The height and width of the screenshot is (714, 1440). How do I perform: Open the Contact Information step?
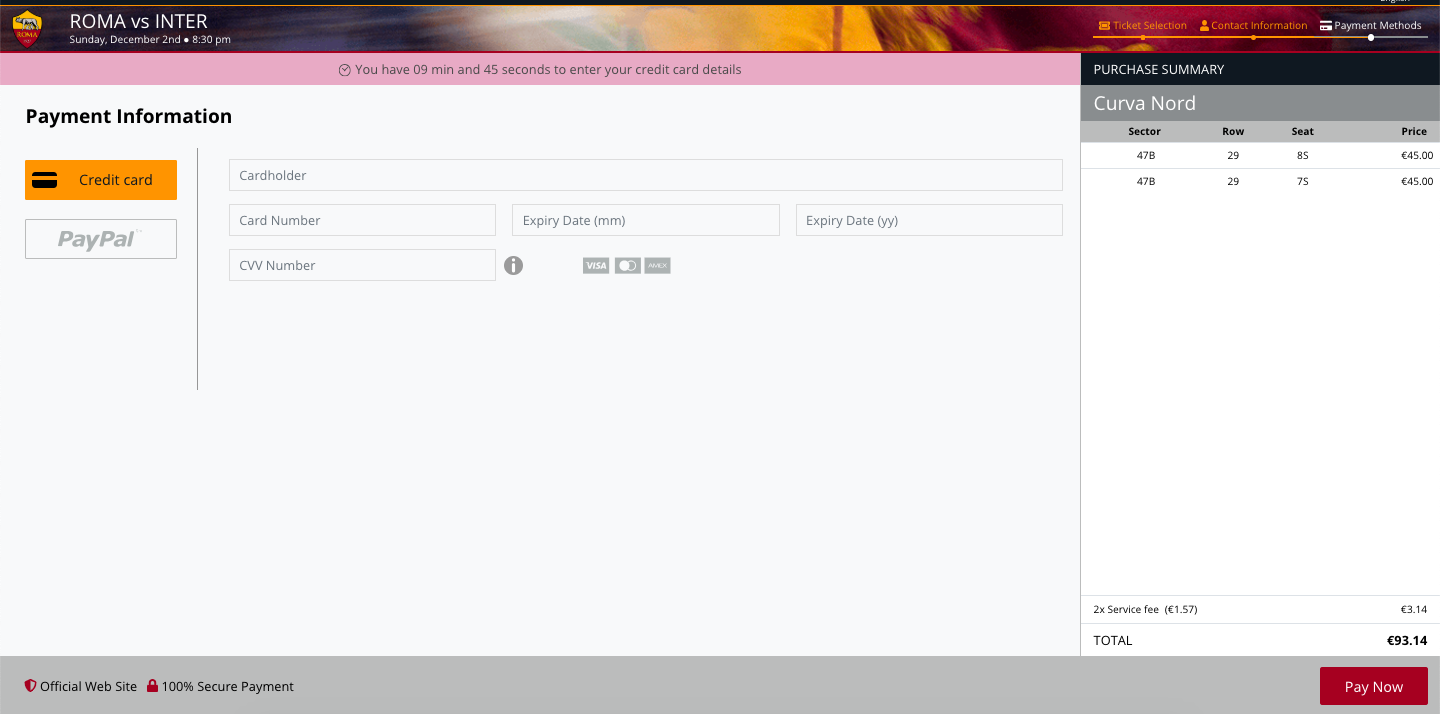[1253, 26]
